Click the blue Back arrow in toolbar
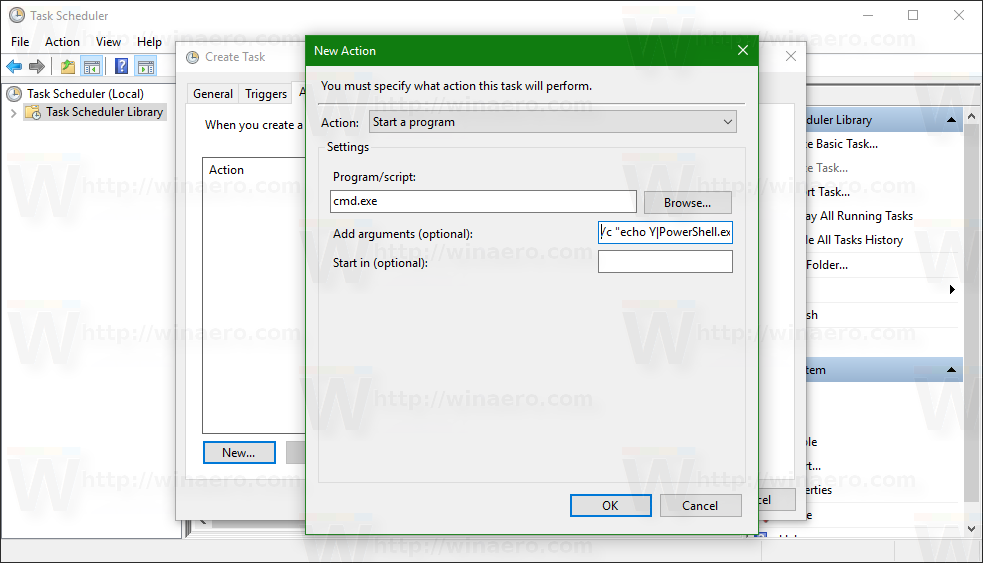 pyautogui.click(x=14, y=66)
